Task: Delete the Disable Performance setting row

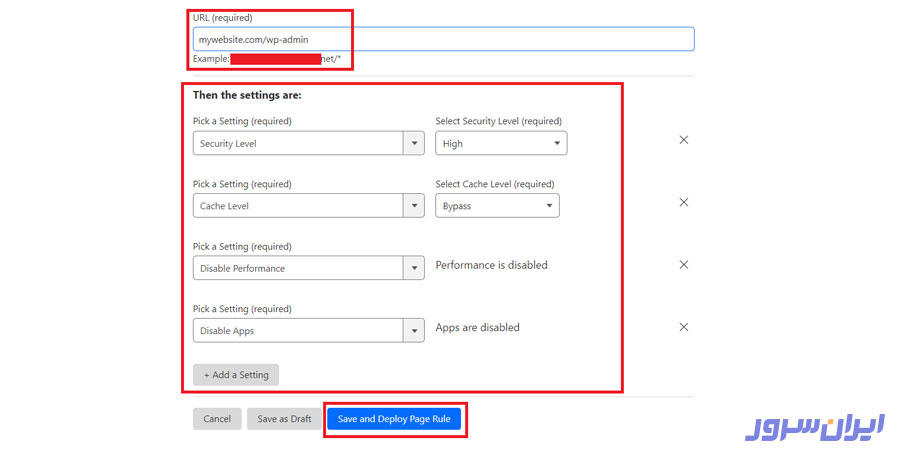Action: (684, 265)
